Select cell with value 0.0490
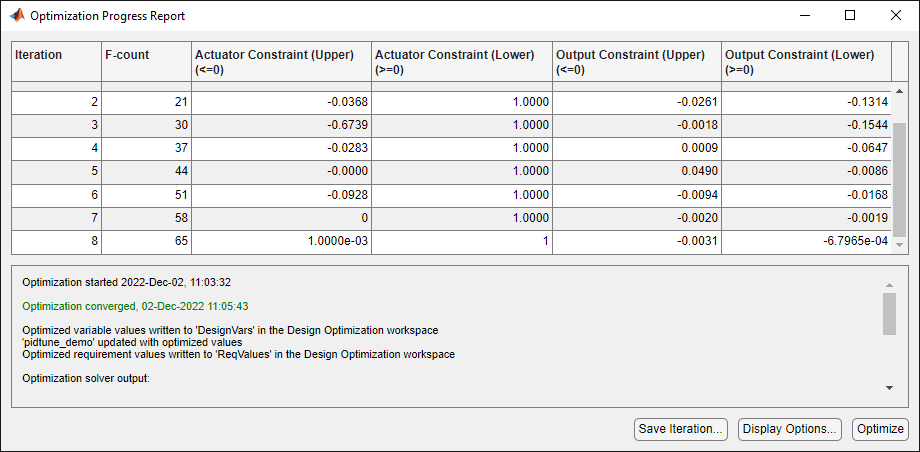The height and width of the screenshot is (452, 920). click(x=637, y=171)
